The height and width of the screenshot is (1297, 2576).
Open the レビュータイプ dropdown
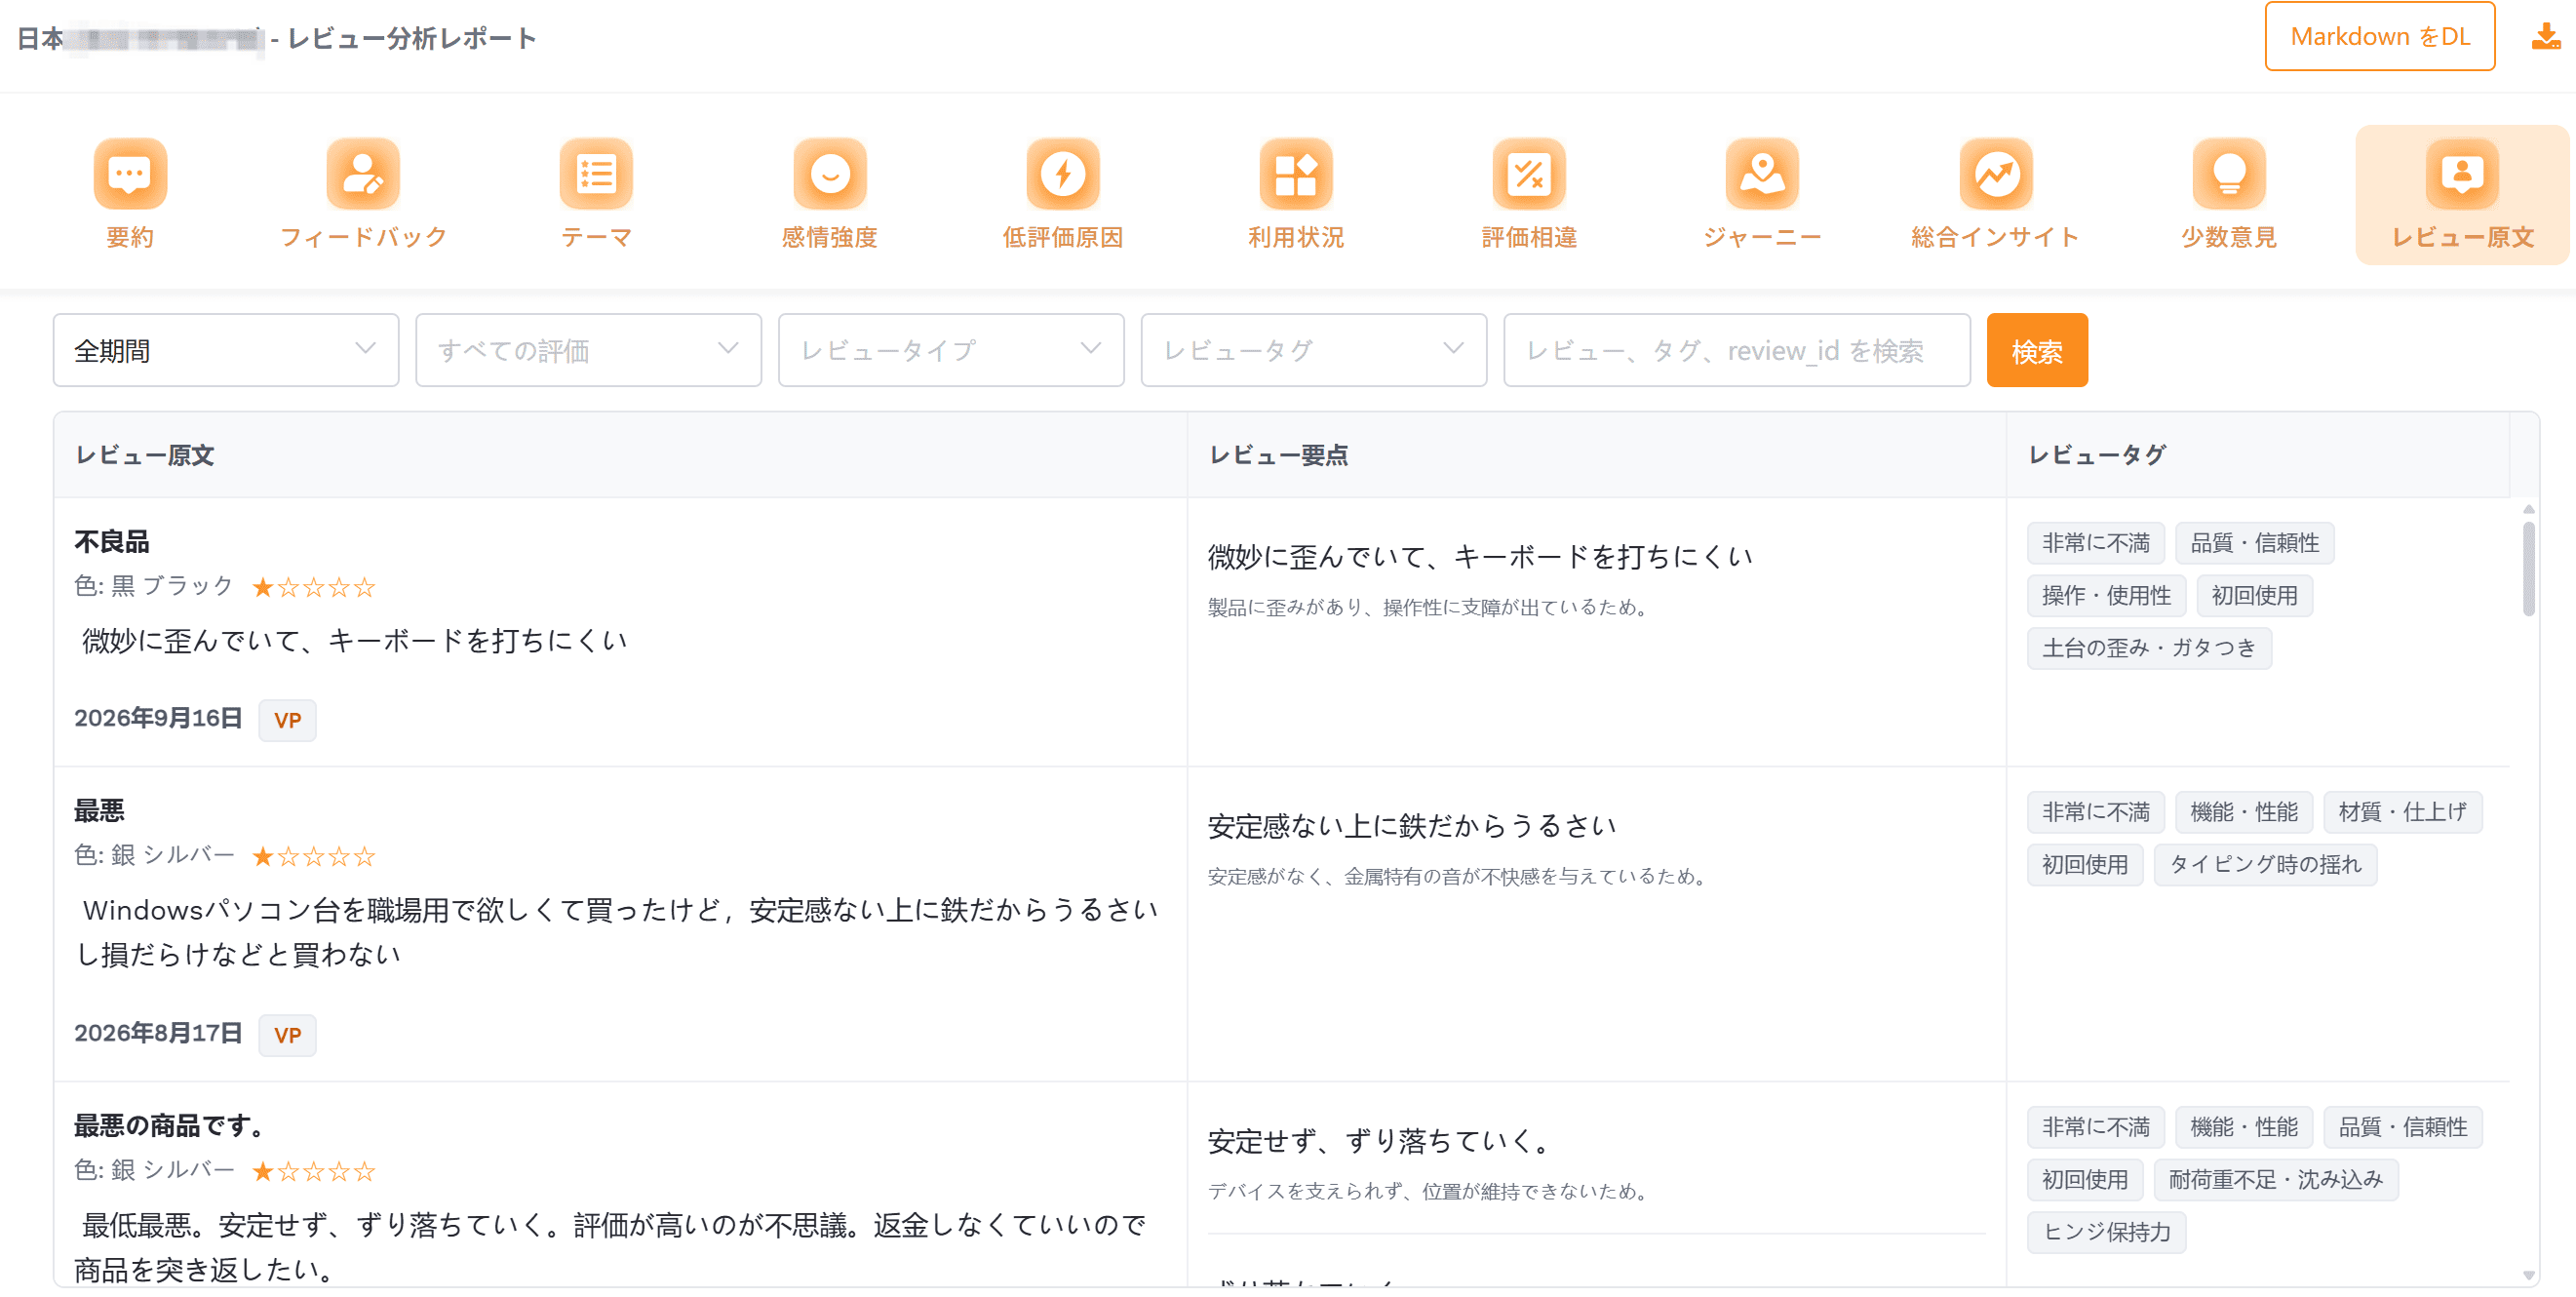(x=952, y=350)
